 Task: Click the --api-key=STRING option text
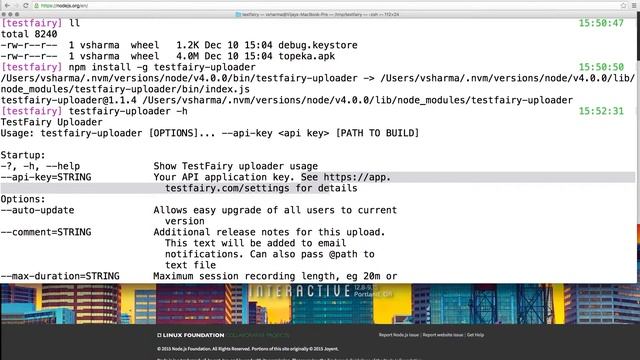coord(46,177)
